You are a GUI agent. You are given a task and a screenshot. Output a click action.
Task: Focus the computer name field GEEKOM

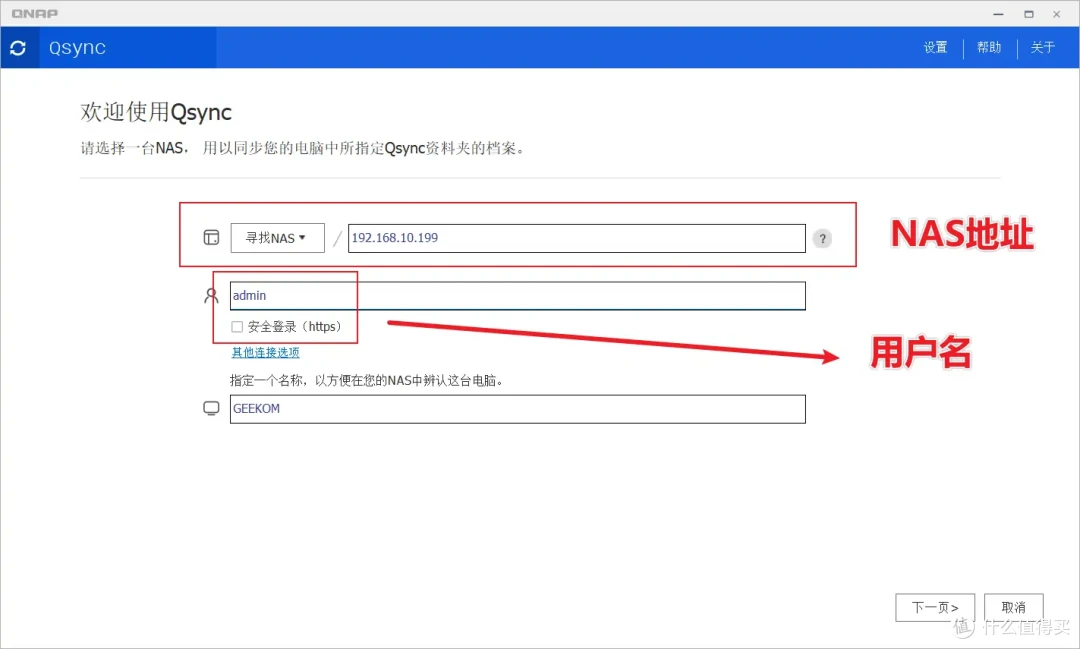pyautogui.click(x=517, y=409)
